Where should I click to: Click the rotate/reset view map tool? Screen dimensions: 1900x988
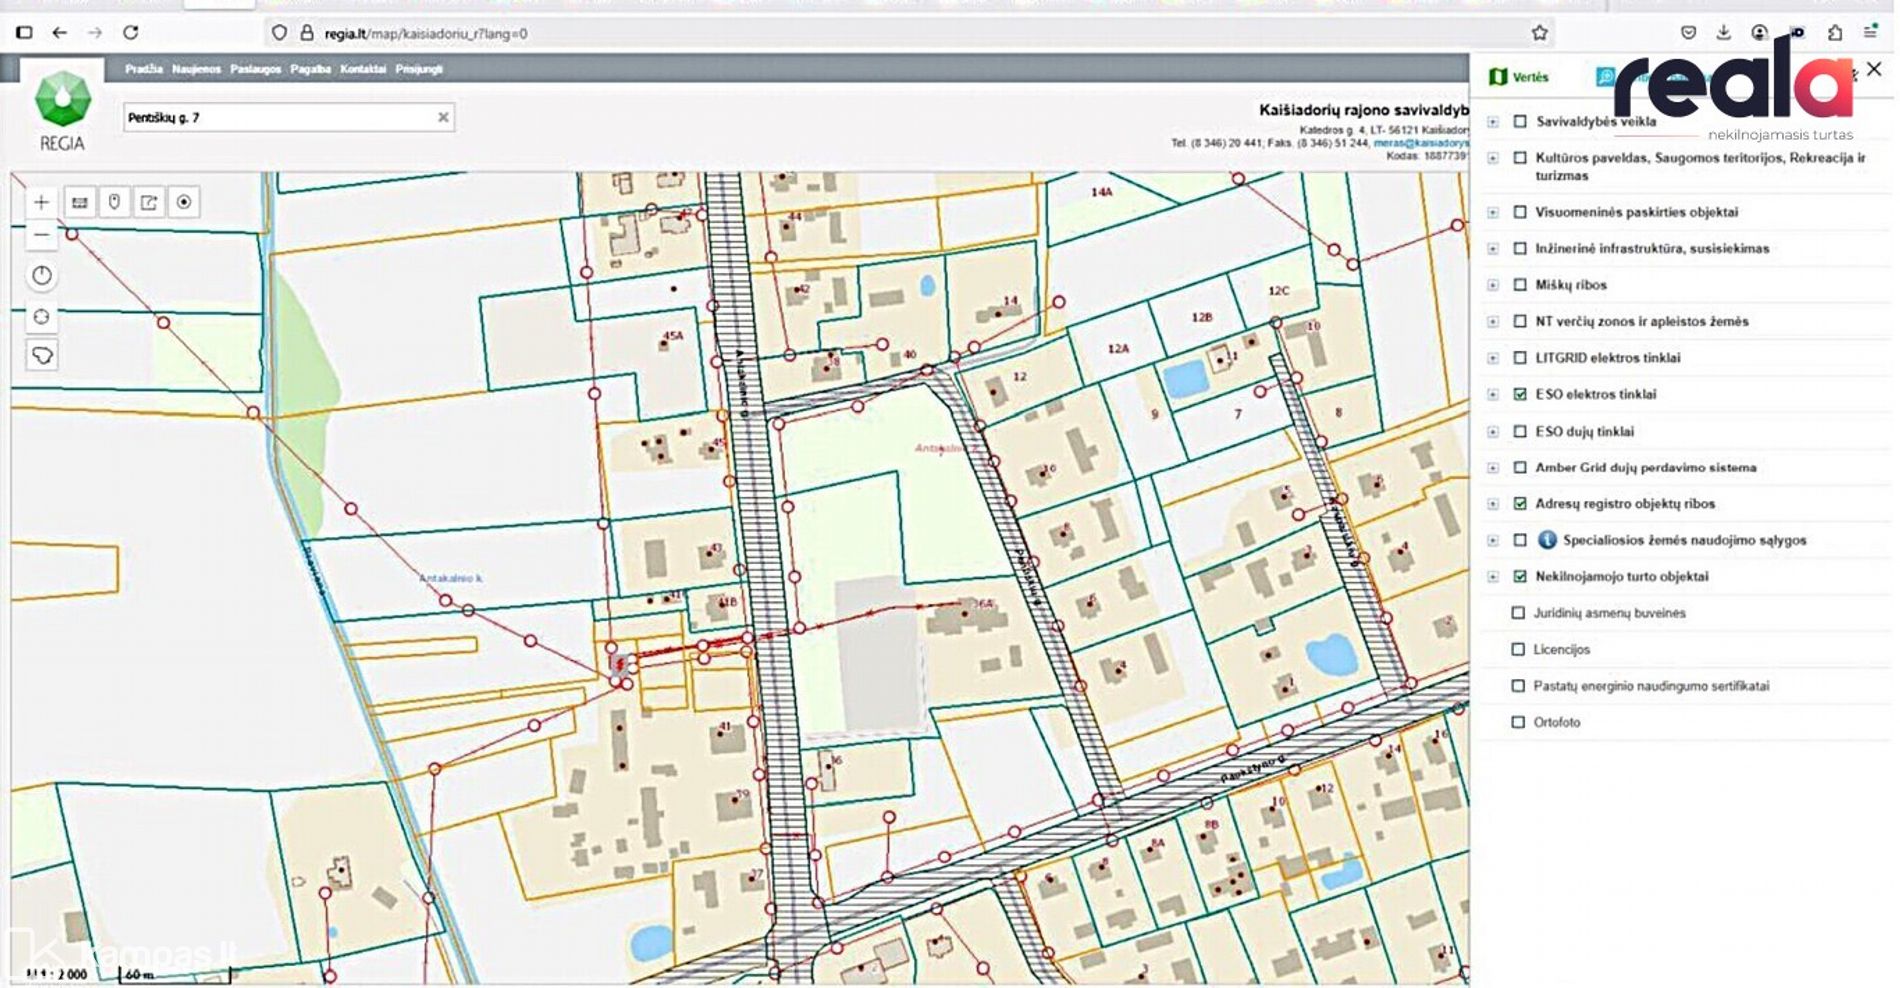[x=41, y=316]
